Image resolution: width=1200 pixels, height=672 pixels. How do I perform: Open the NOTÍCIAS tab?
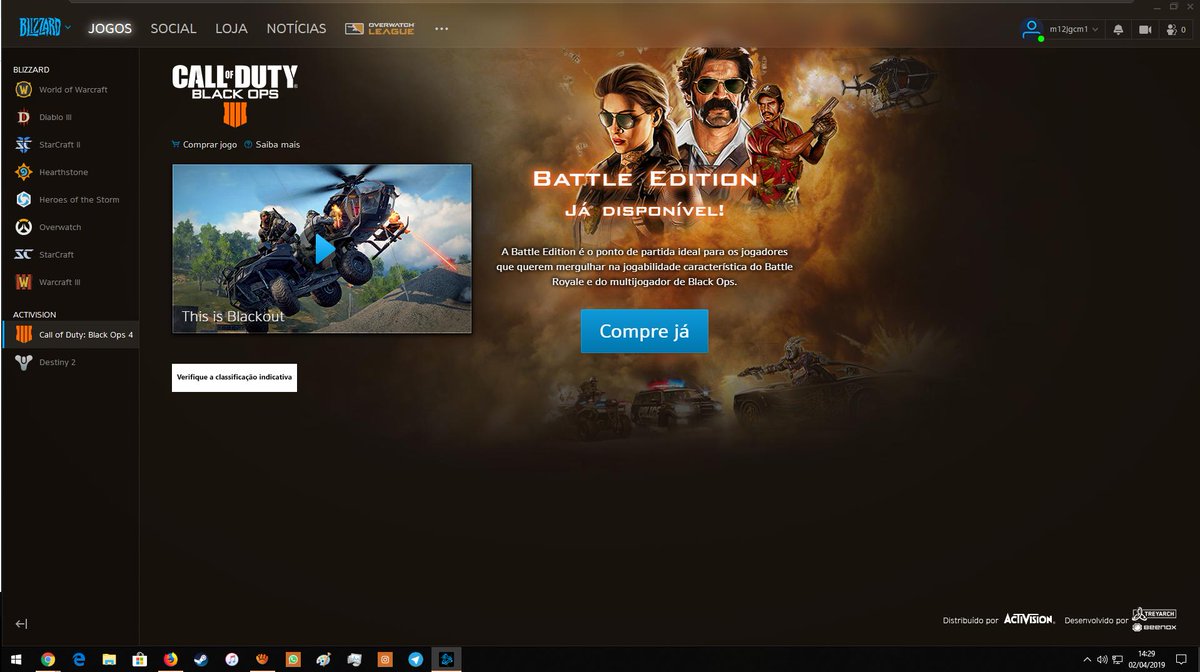click(x=296, y=29)
